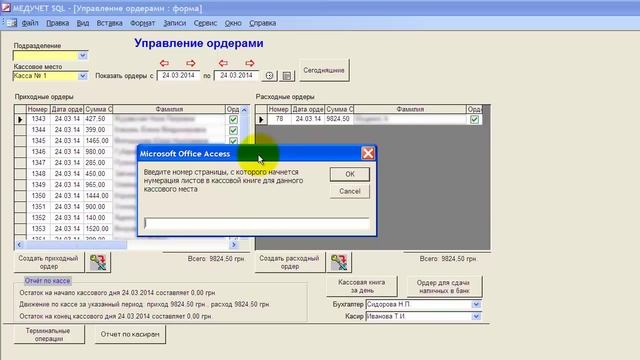Click Ордер для сдачи наличных в банк
The width and height of the screenshot is (640, 360).
444,286
